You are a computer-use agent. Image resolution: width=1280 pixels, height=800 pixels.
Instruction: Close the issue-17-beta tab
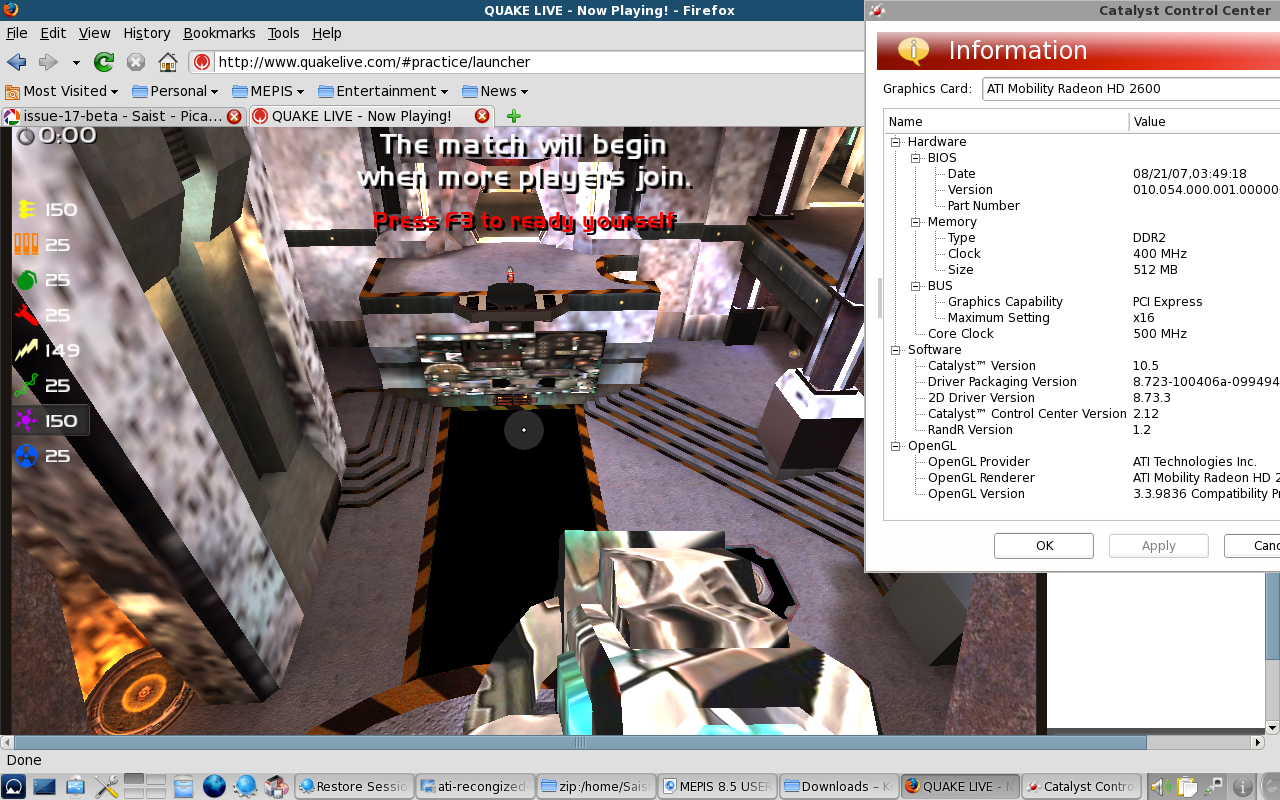point(234,116)
